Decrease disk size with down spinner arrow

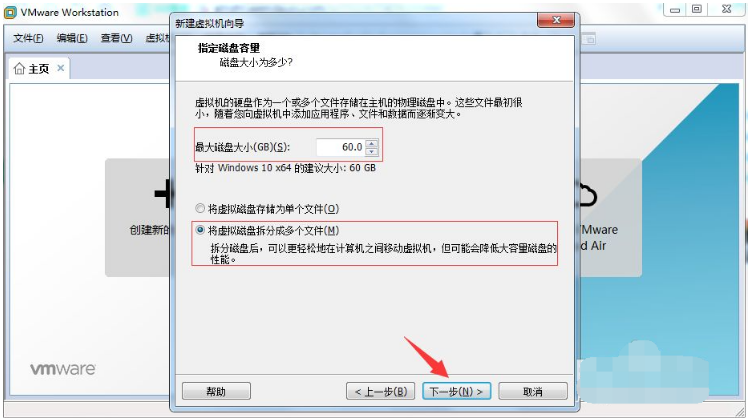coord(372,151)
